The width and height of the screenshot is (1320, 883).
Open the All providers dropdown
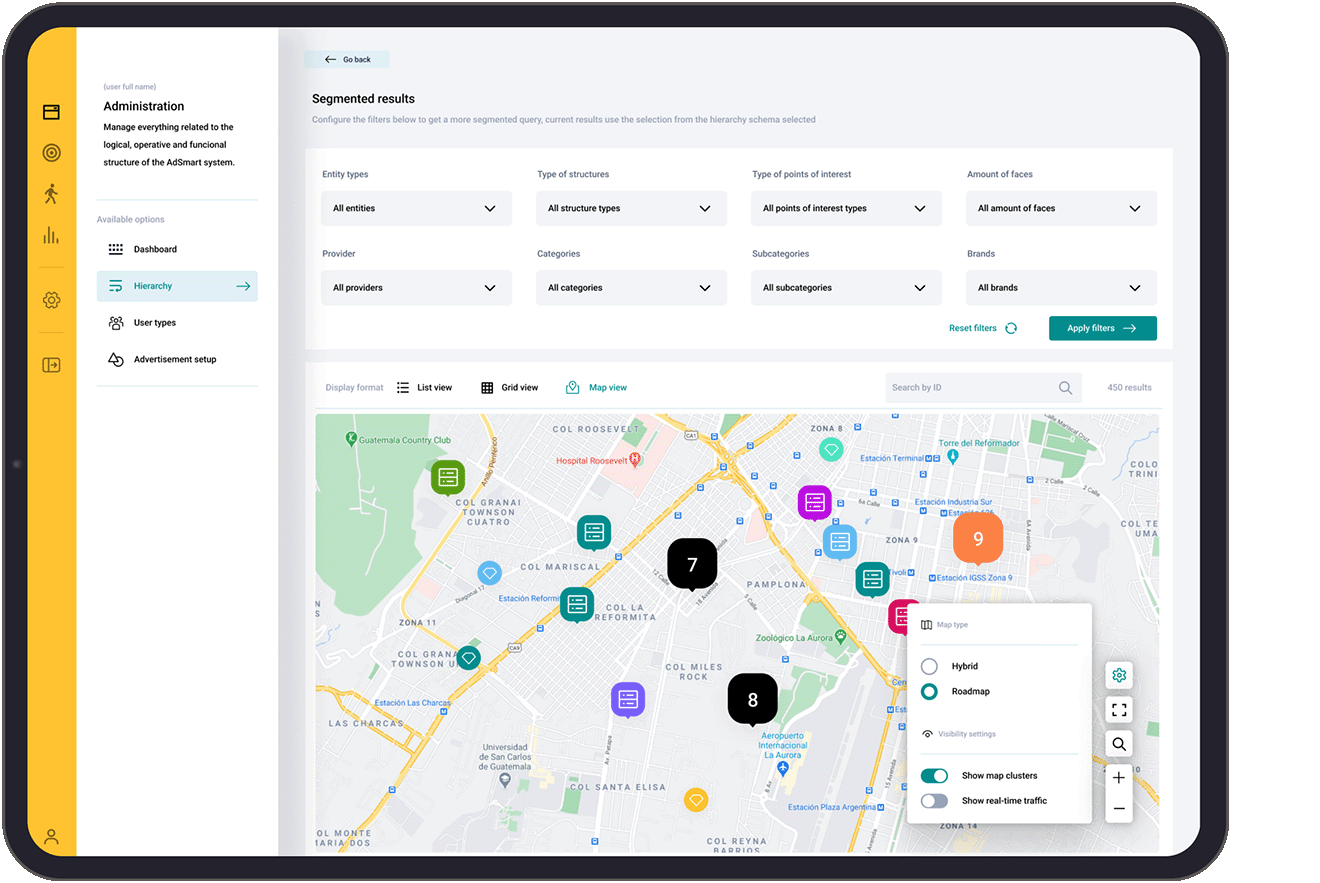pyautogui.click(x=414, y=288)
